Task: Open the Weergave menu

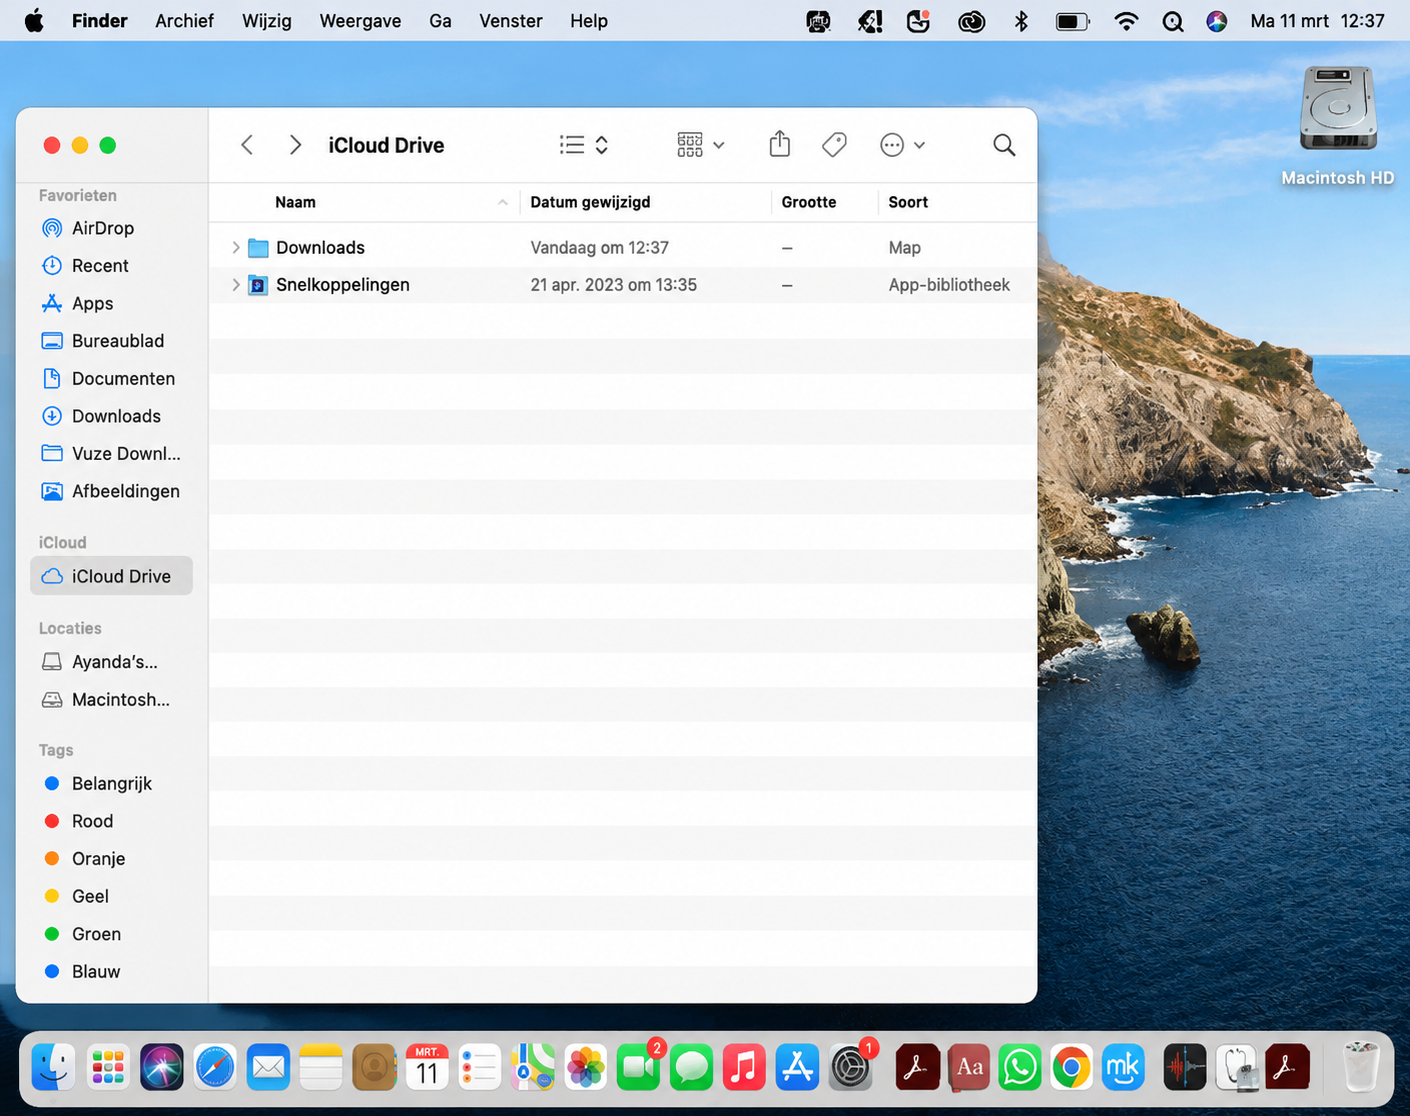Action: tap(360, 21)
